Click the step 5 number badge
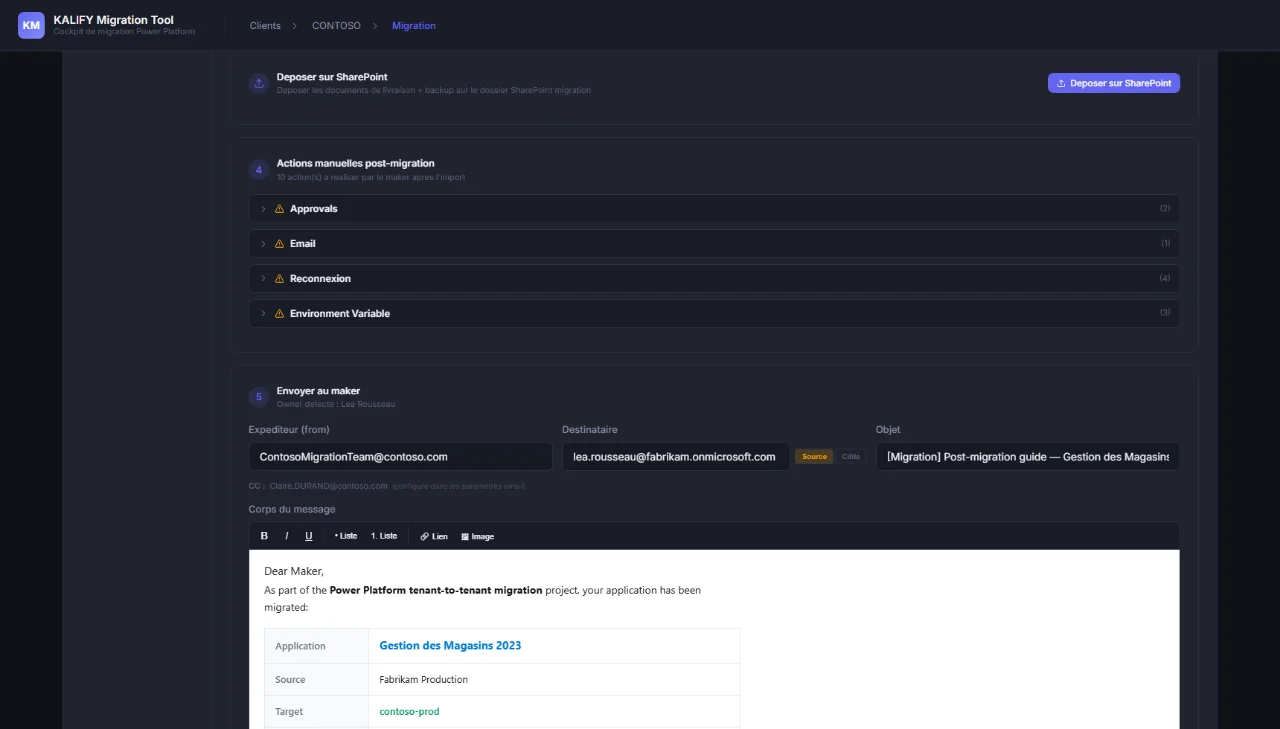 click(259, 397)
